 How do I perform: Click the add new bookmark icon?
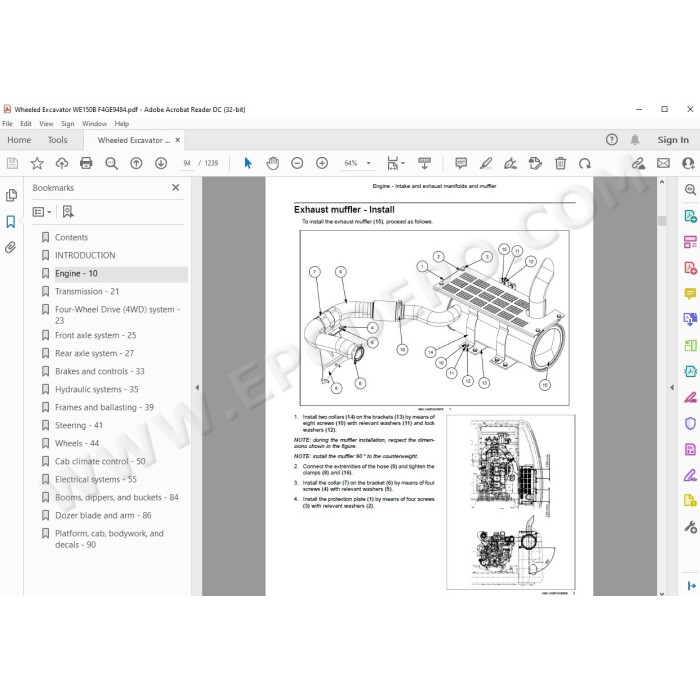coord(68,212)
